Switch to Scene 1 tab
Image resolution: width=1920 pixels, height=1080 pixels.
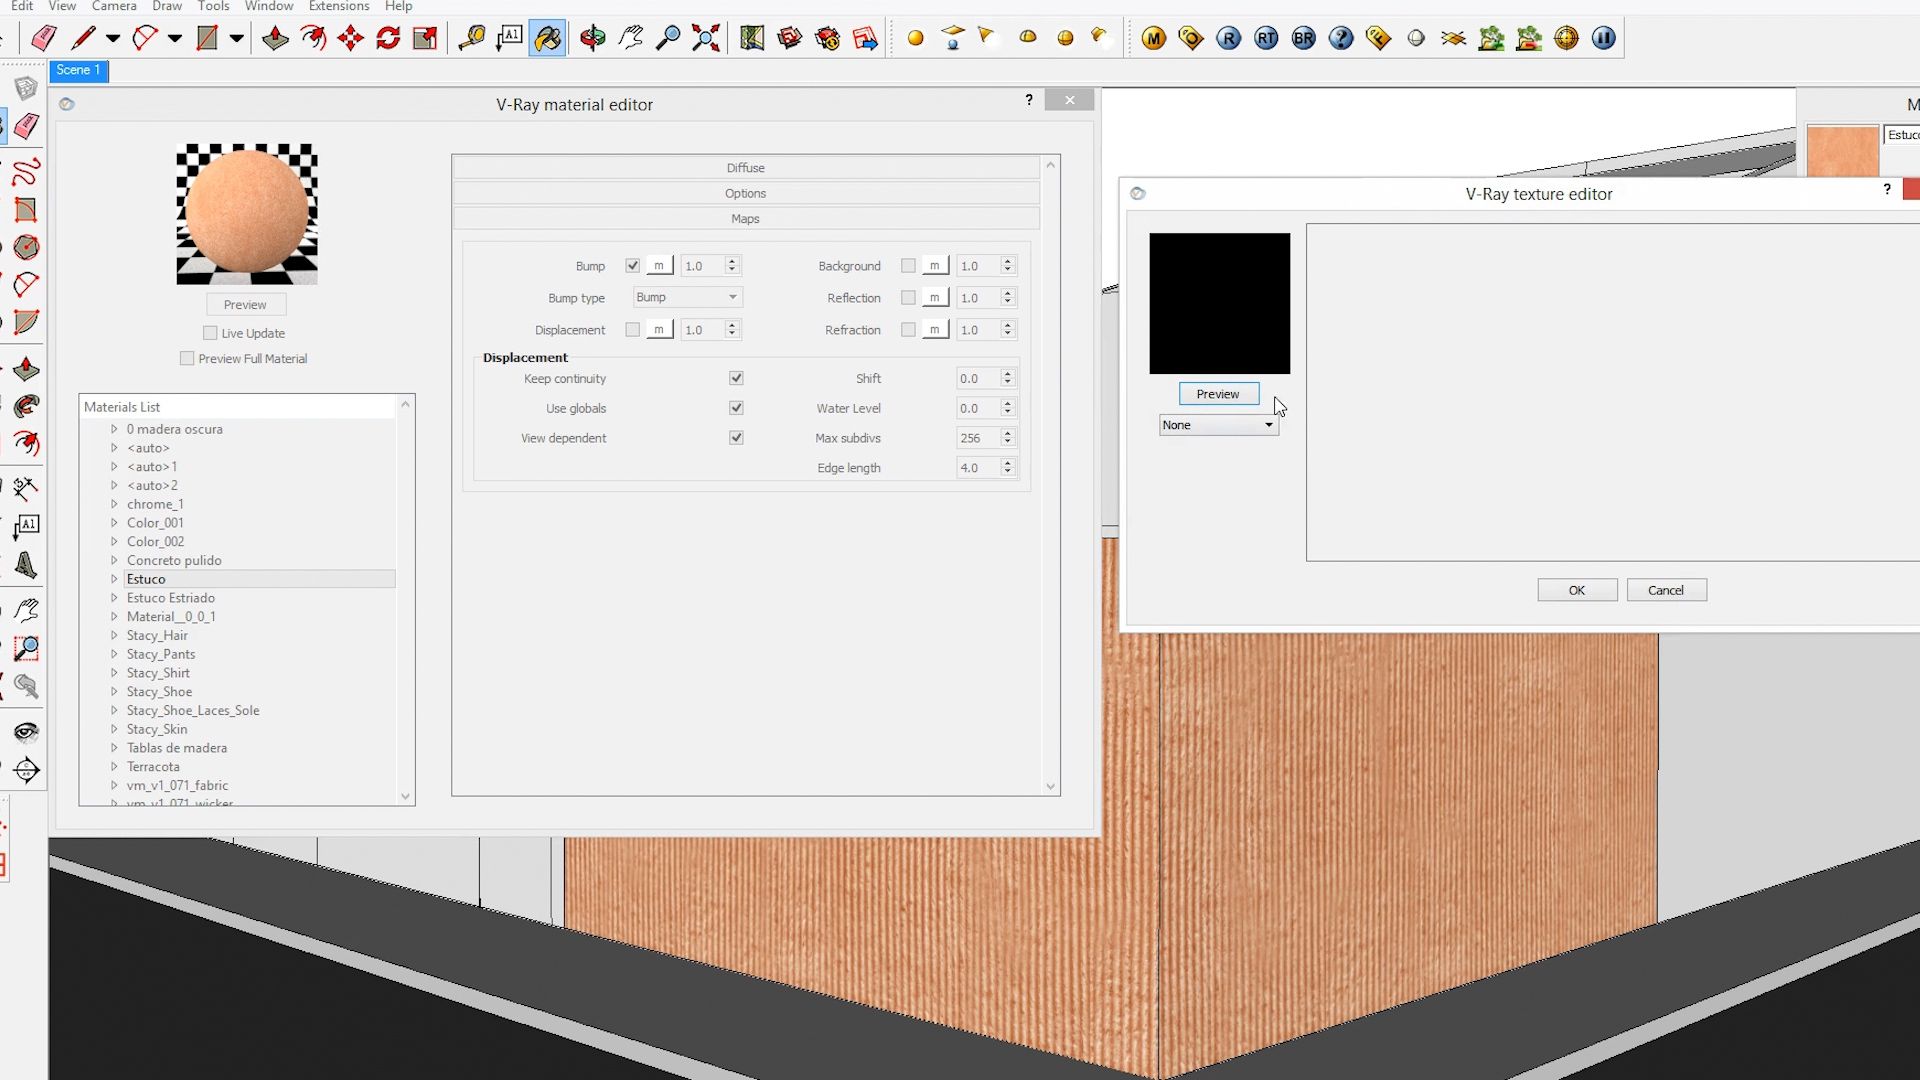click(79, 70)
